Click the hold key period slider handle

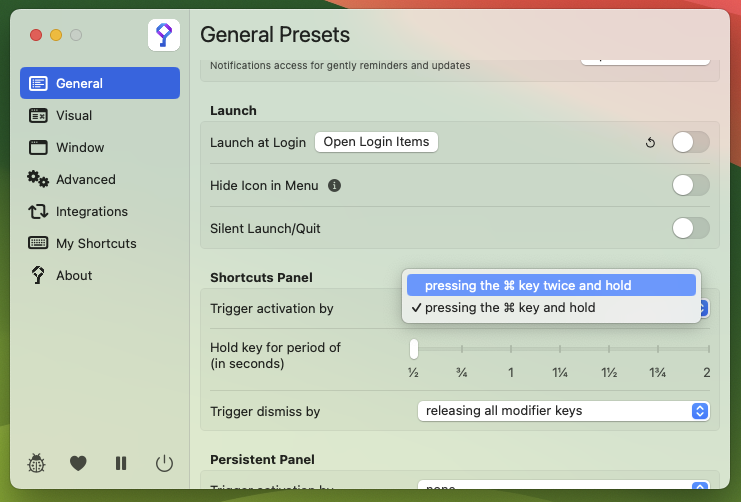(x=414, y=349)
